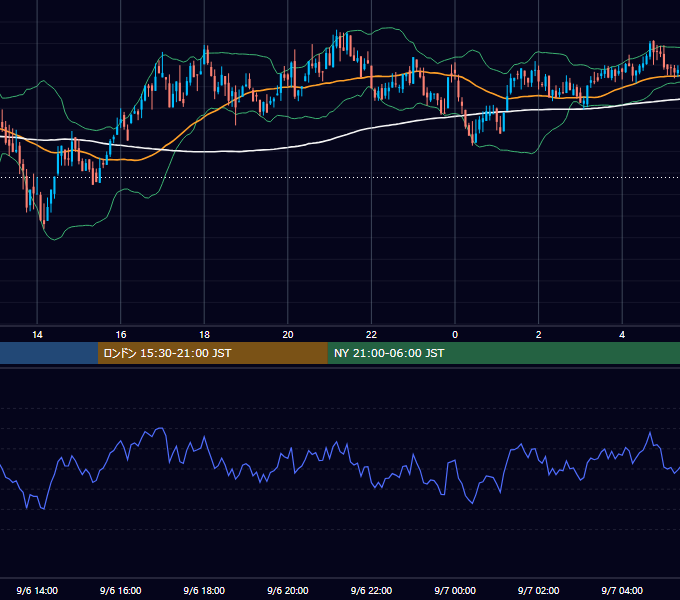Screen dimensions: 680x600
Task: Click the hour label 22 on time axis
Action: [371, 335]
